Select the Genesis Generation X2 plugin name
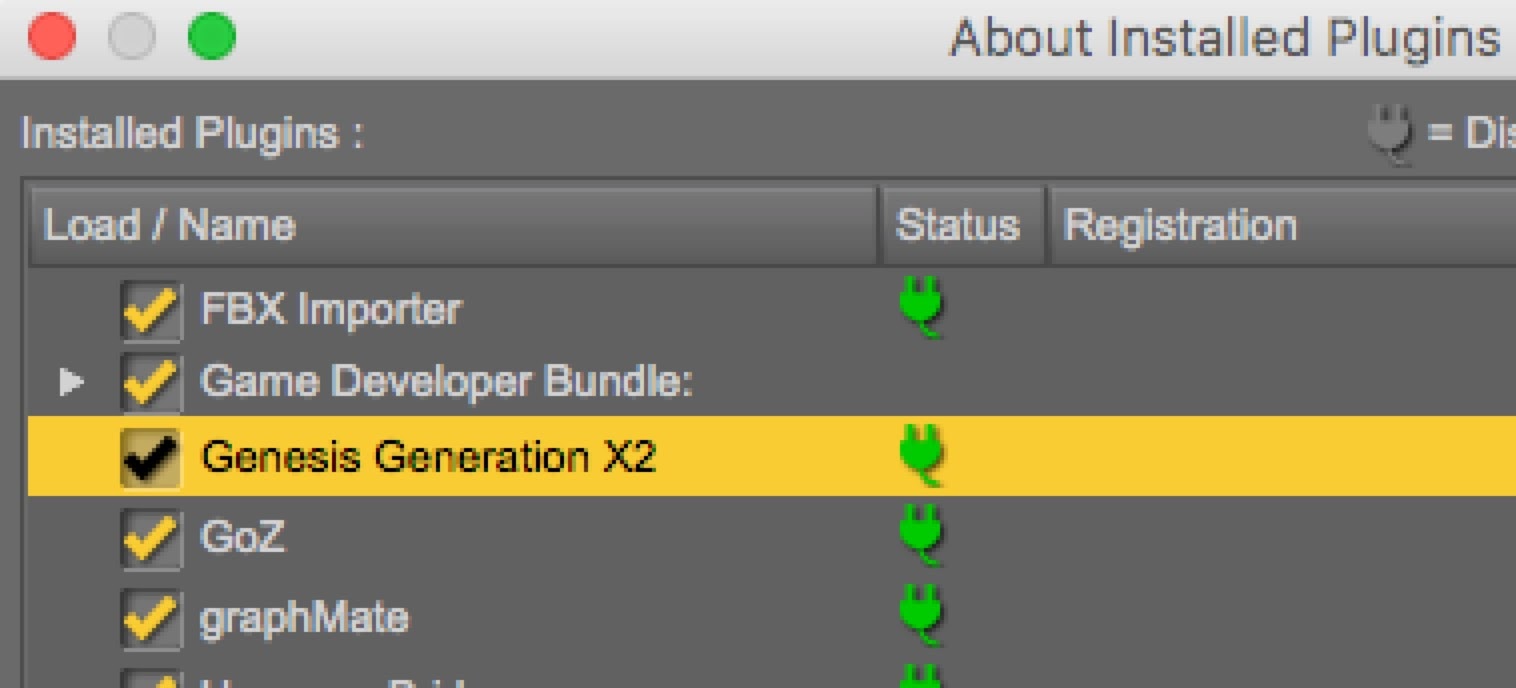1516x688 pixels. pos(428,457)
